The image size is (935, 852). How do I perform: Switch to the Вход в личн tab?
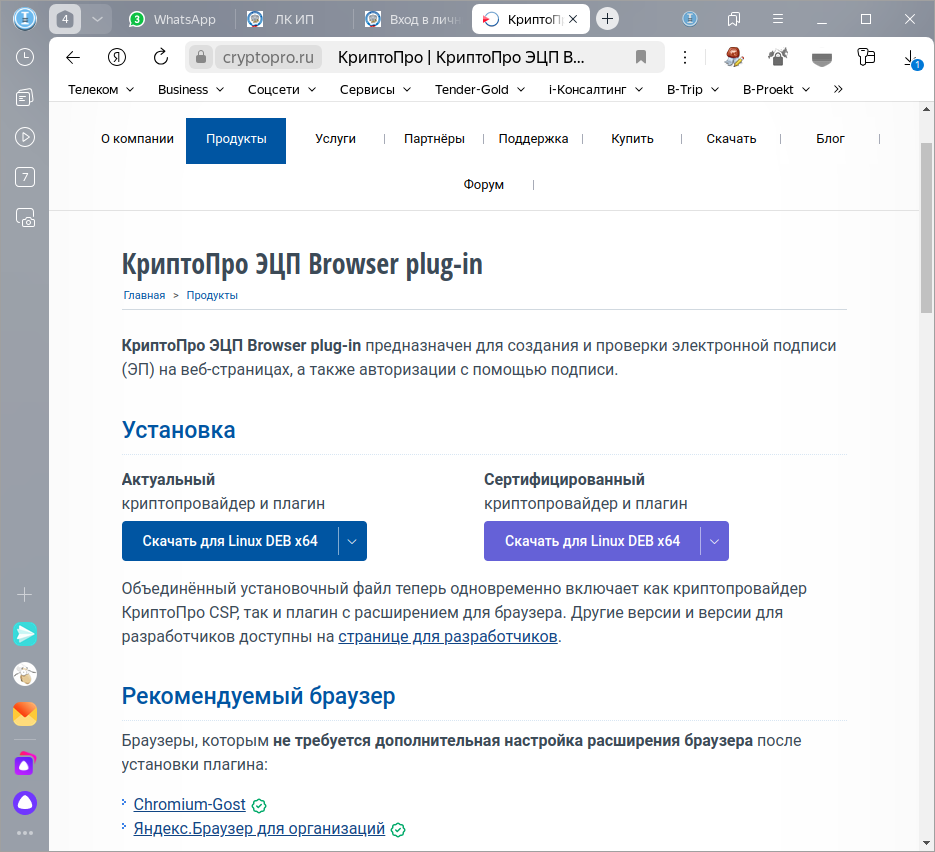[413, 19]
